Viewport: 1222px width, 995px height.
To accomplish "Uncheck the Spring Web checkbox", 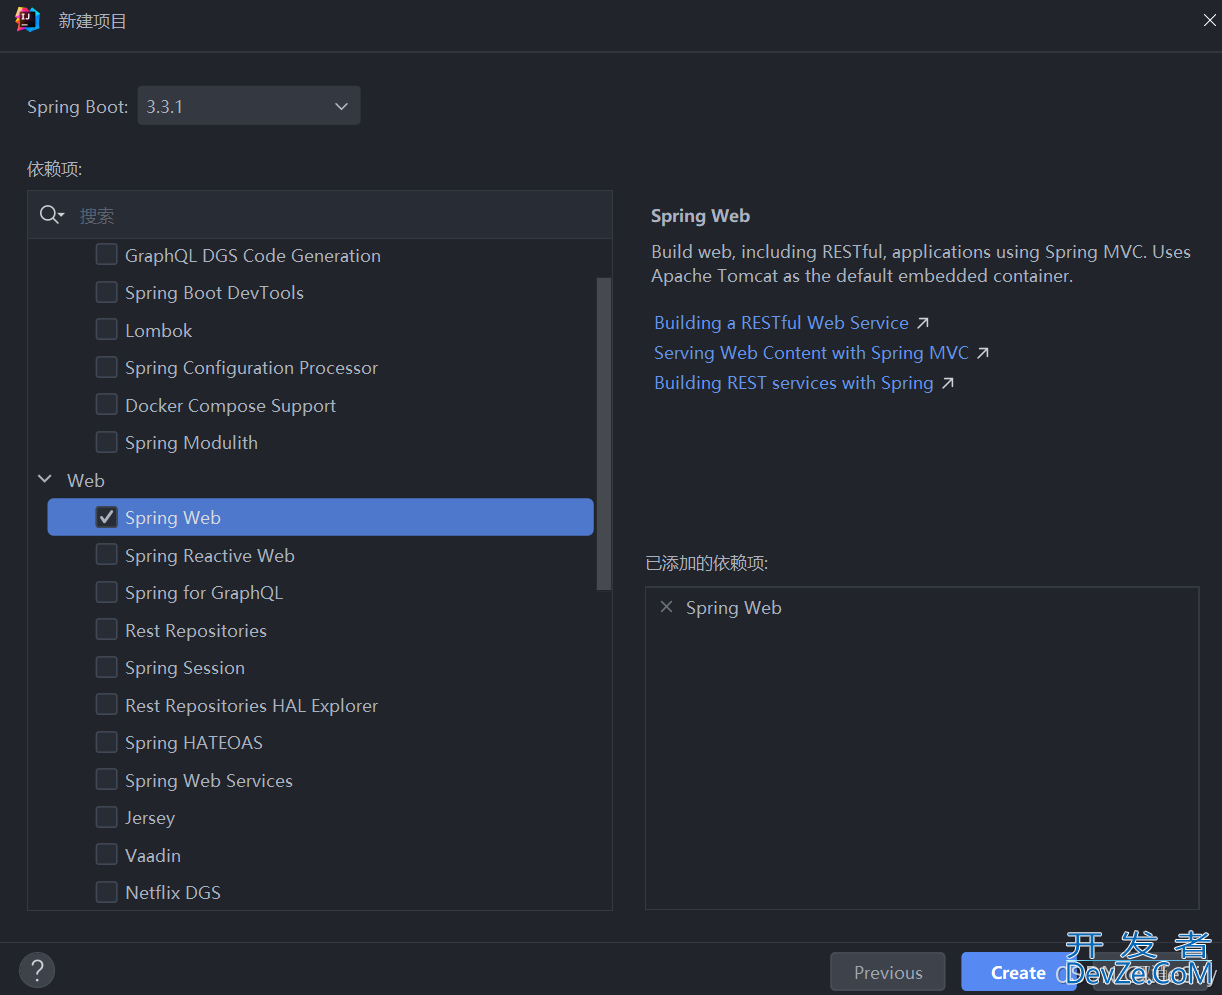I will coord(107,517).
